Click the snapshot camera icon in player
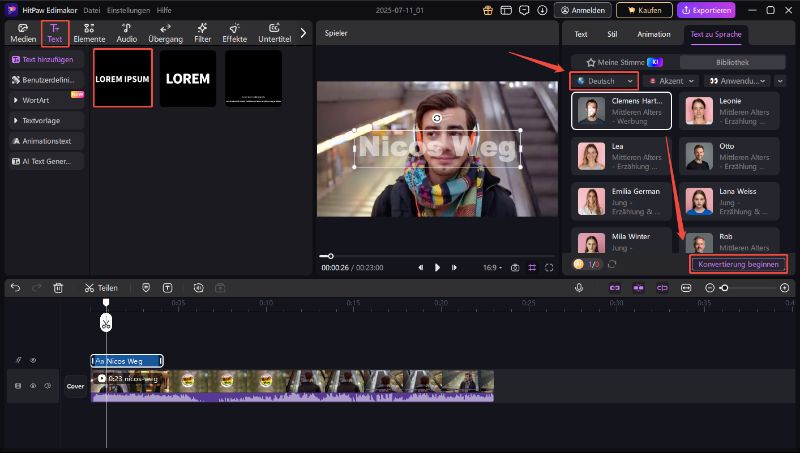The image size is (800, 453). (x=515, y=267)
